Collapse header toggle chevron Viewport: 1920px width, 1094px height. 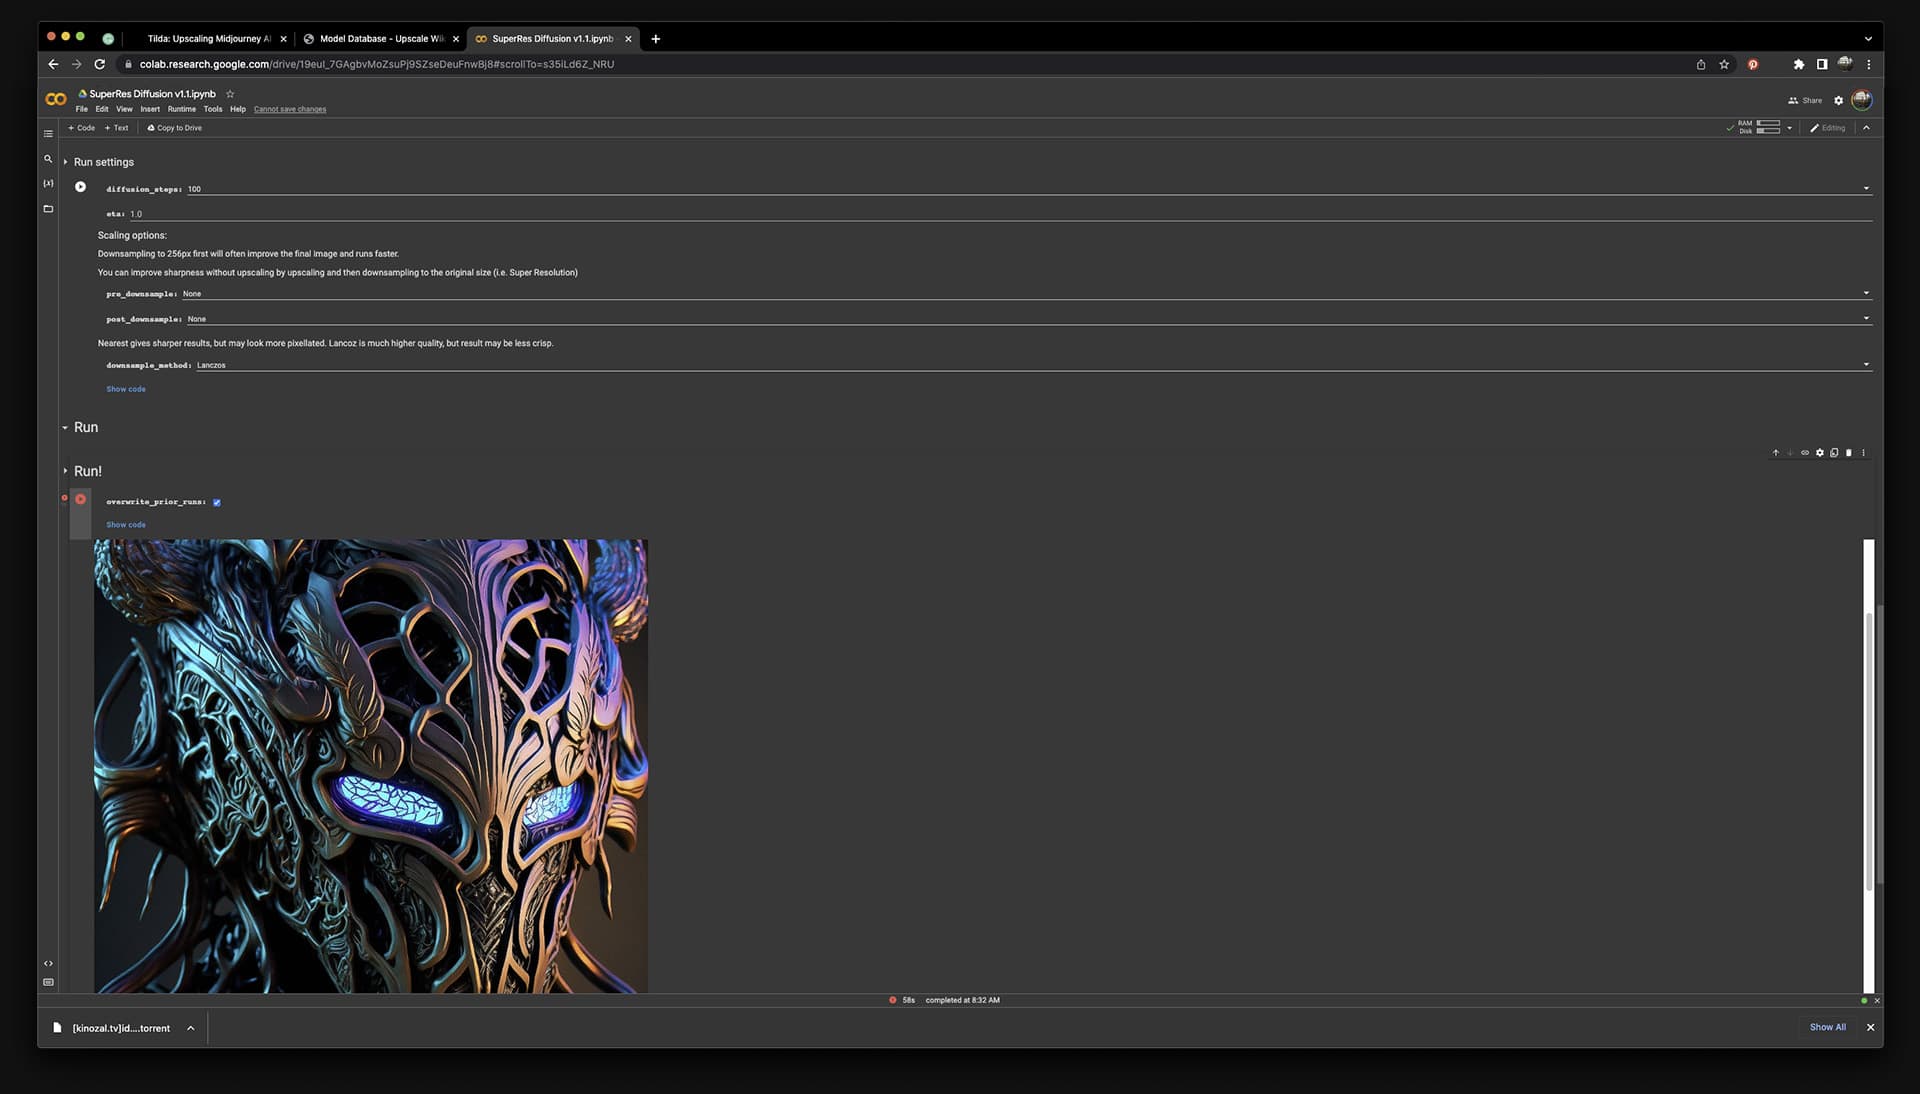click(1866, 128)
